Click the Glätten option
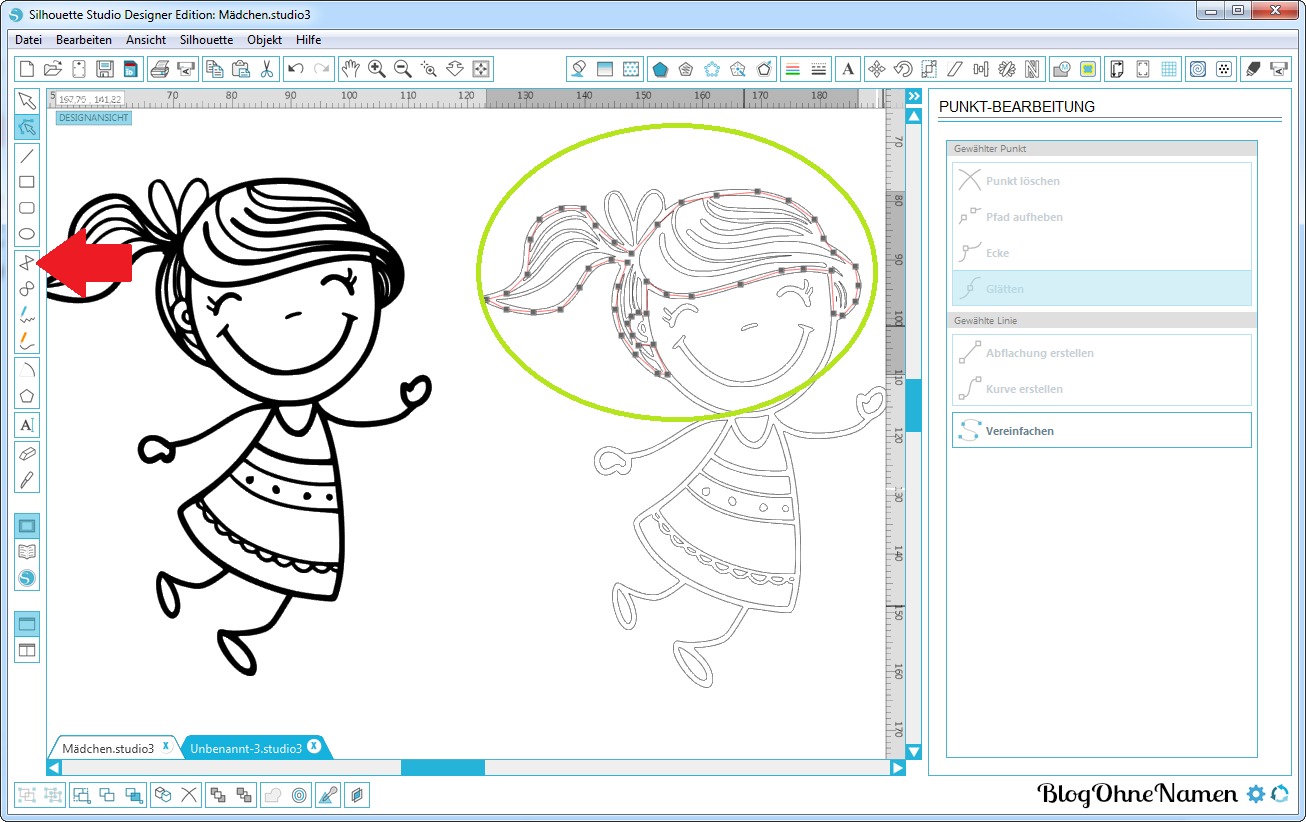1306x822 pixels. [x=1101, y=289]
